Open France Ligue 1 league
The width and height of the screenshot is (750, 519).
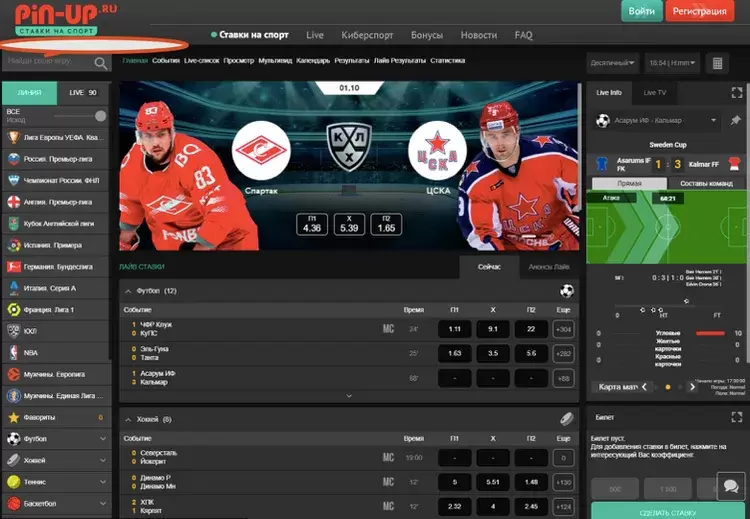(x=55, y=310)
